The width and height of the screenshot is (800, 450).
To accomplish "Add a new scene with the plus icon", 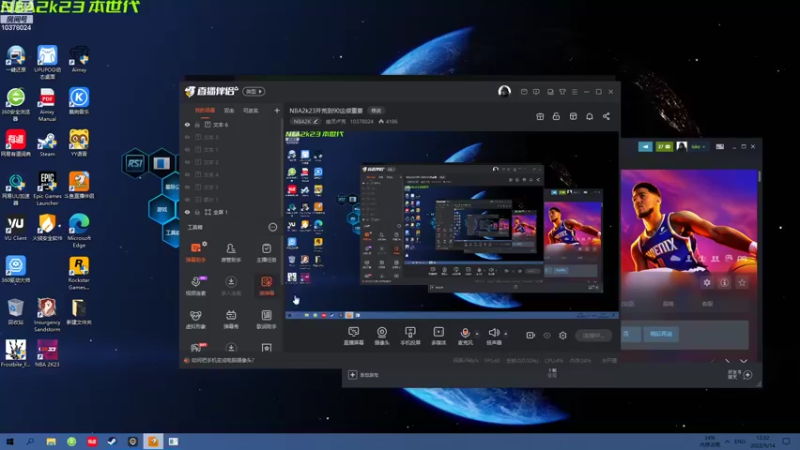I will point(277,110).
